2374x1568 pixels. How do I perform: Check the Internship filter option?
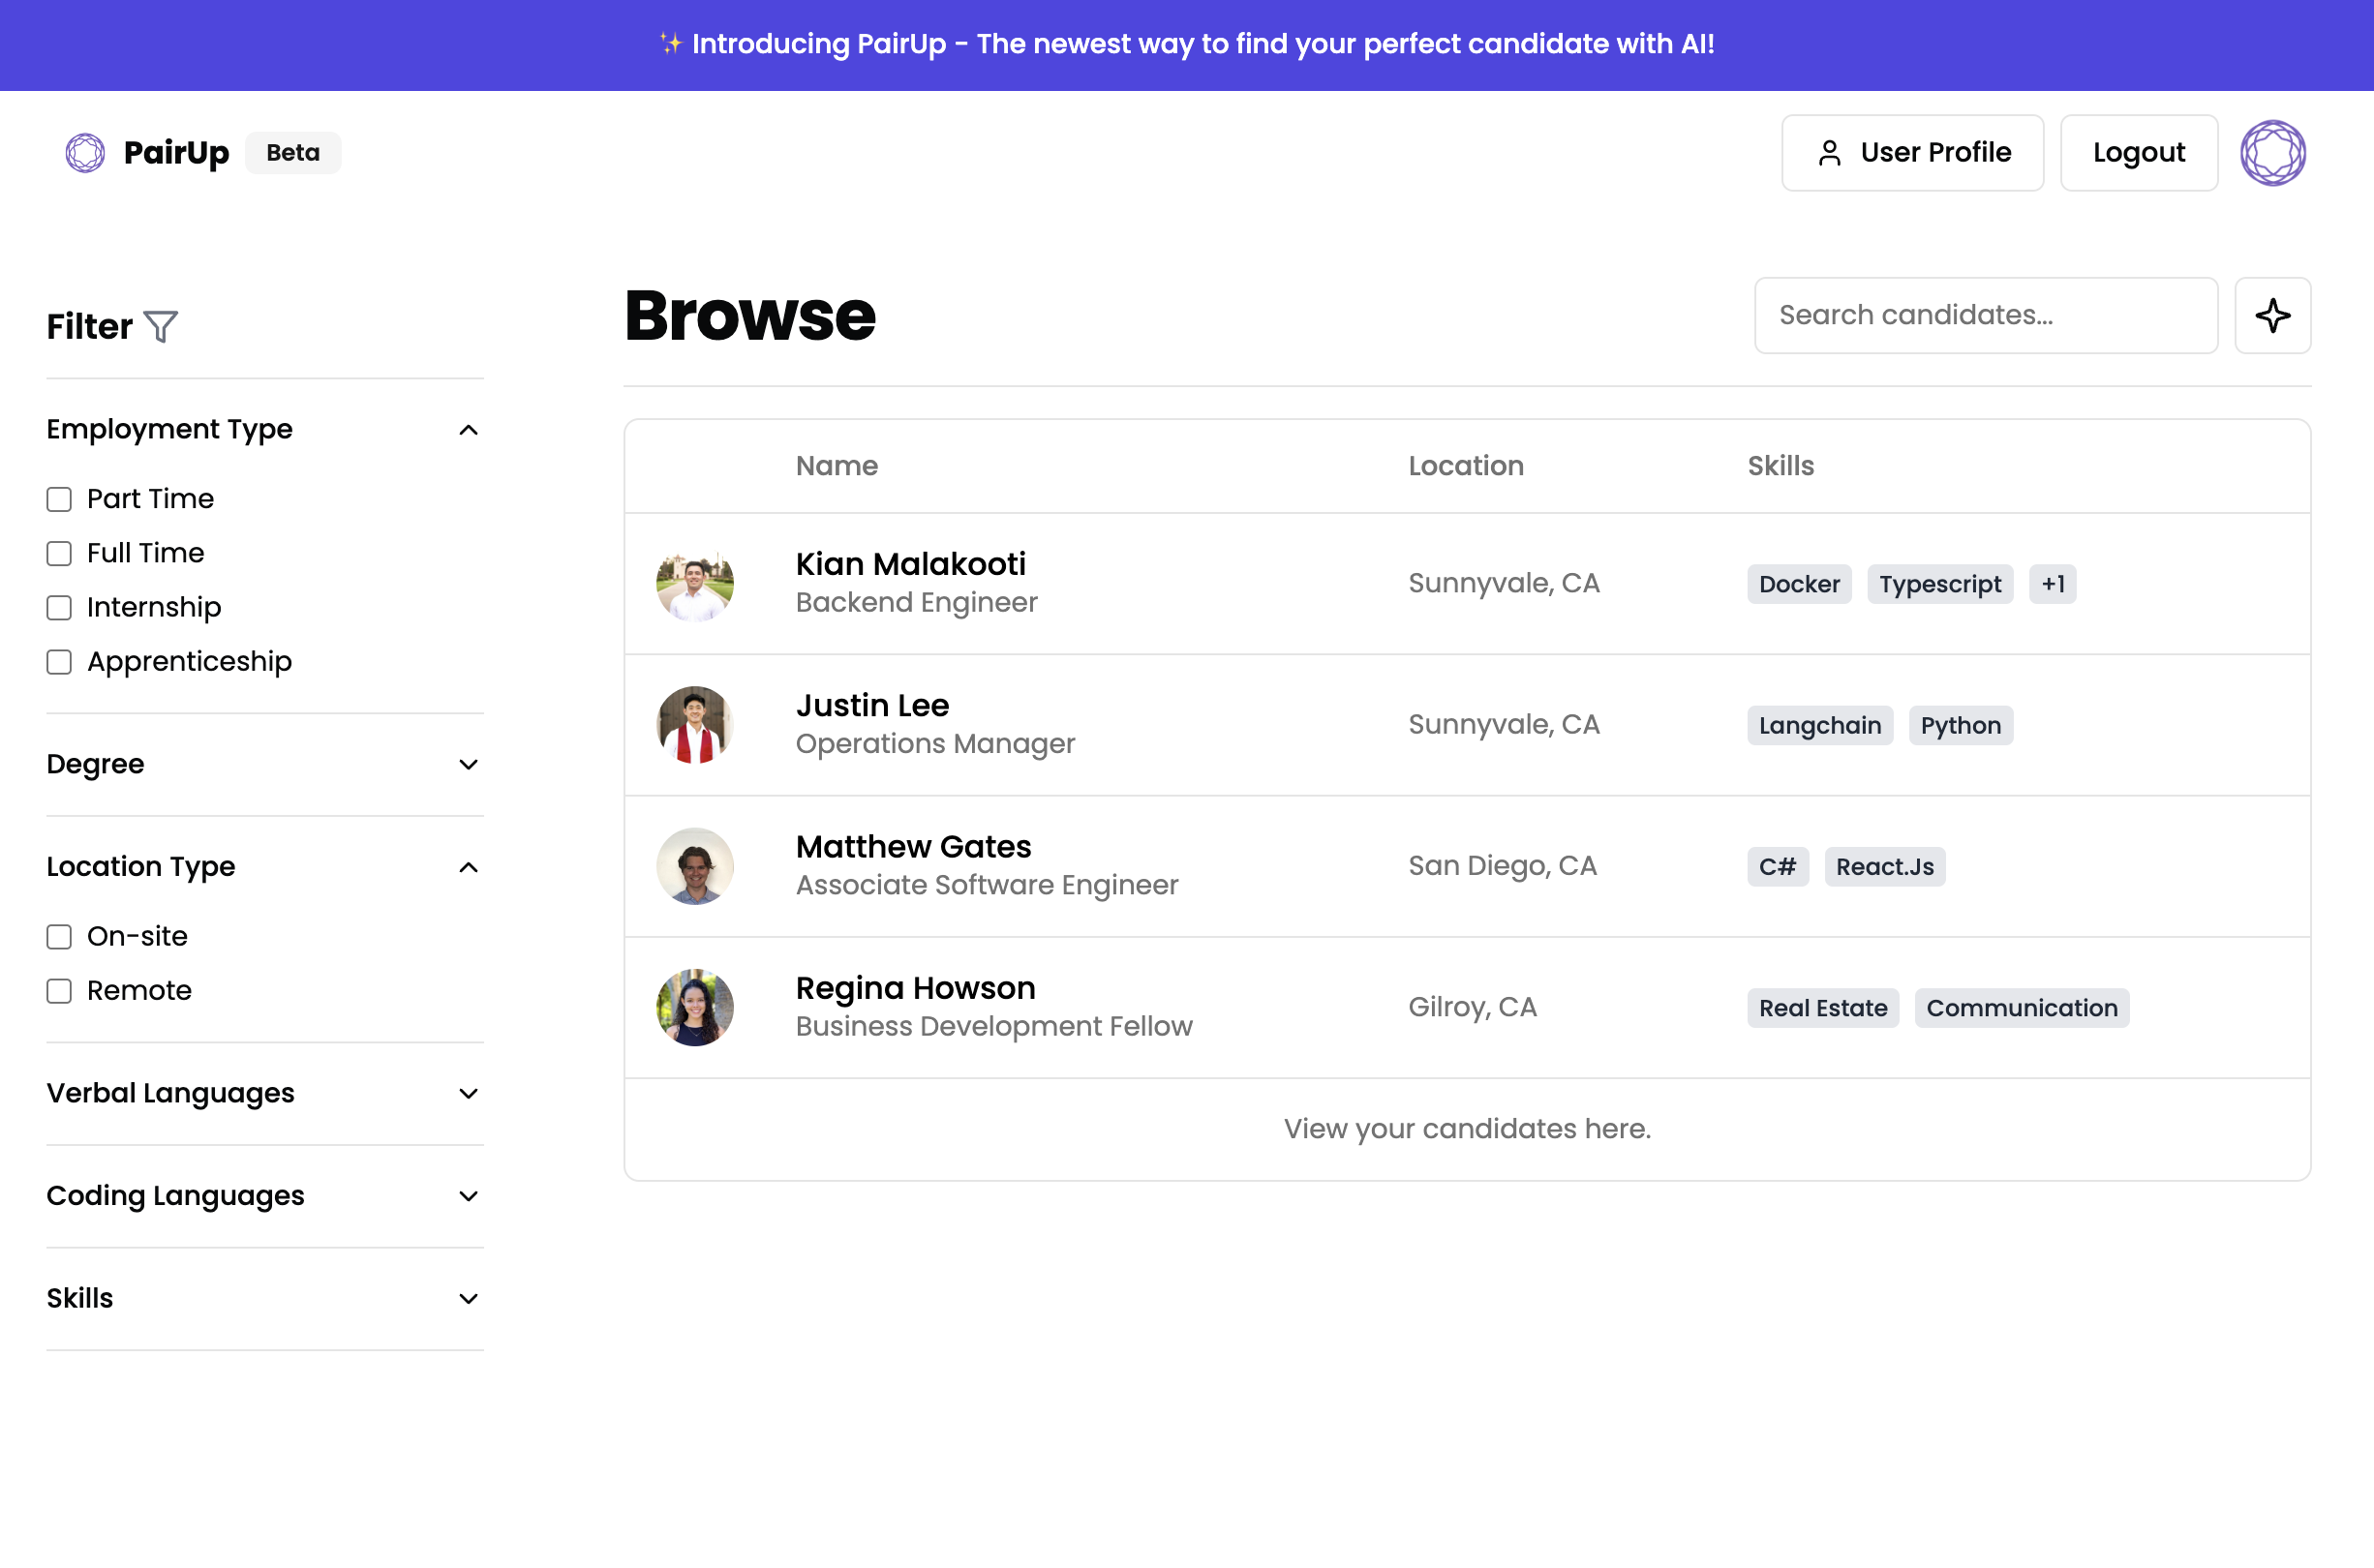[x=59, y=608]
